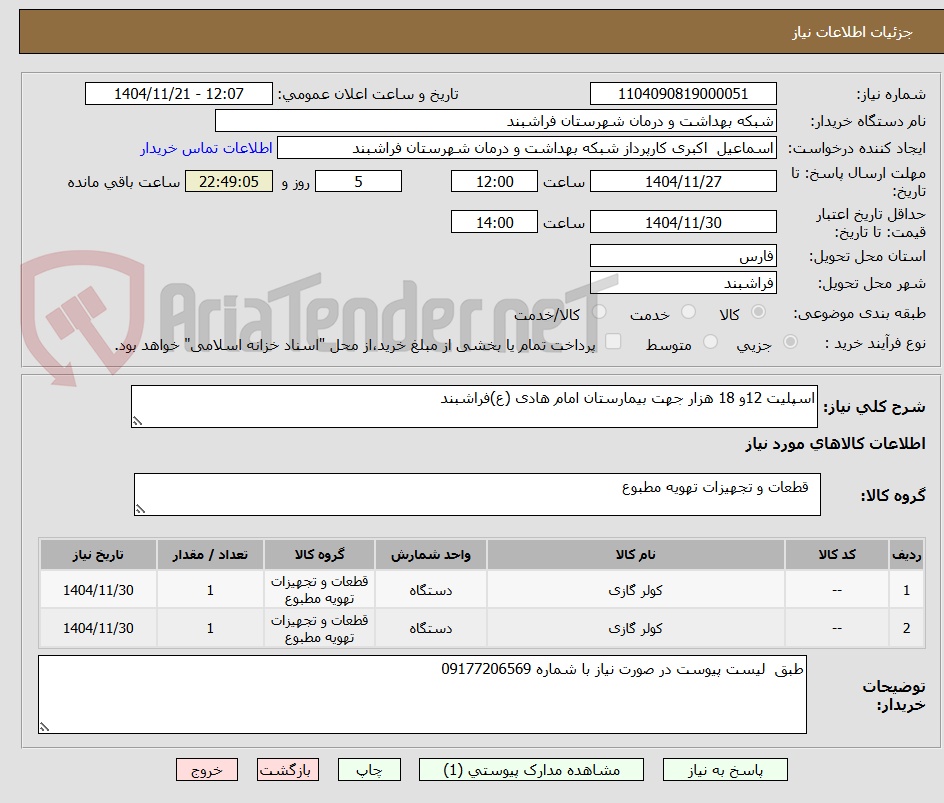Click the بازگشت back button
This screenshot has height=803, width=944.
(x=288, y=770)
